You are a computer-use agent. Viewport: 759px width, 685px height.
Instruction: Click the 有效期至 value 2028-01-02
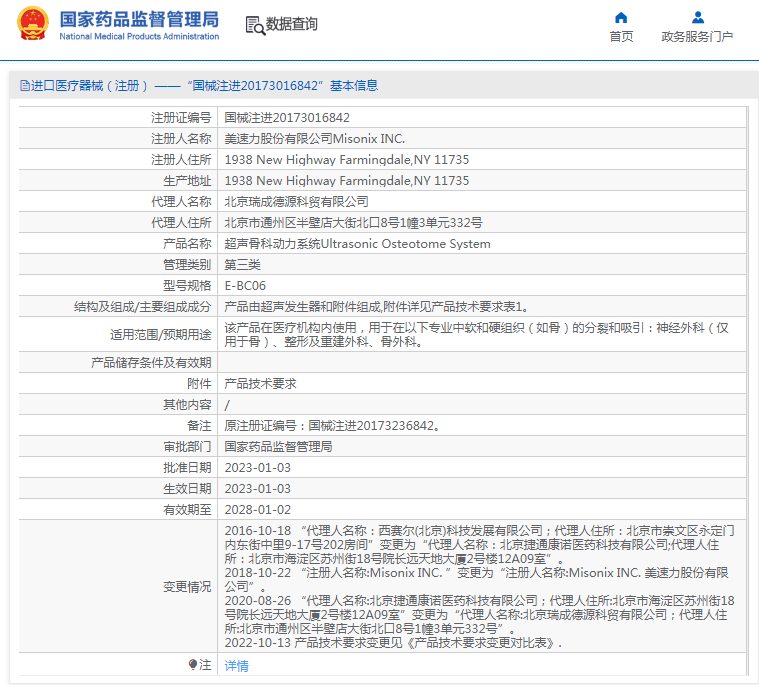coord(258,510)
